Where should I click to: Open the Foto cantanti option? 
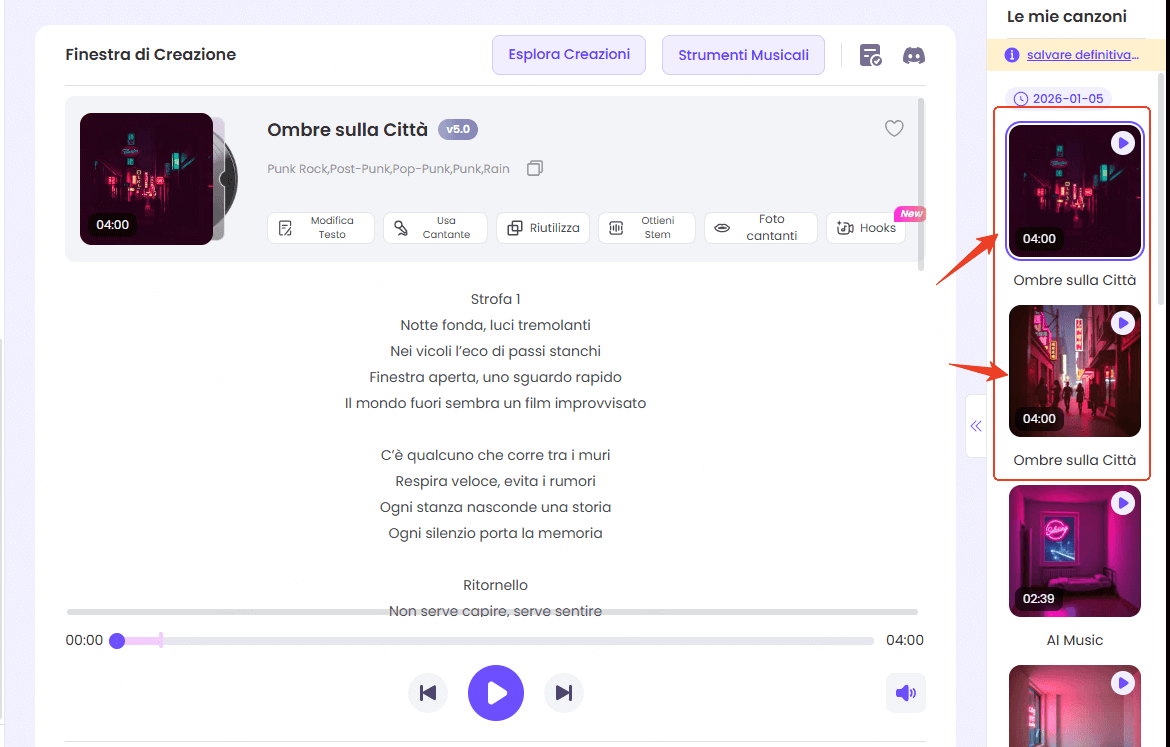pos(760,228)
